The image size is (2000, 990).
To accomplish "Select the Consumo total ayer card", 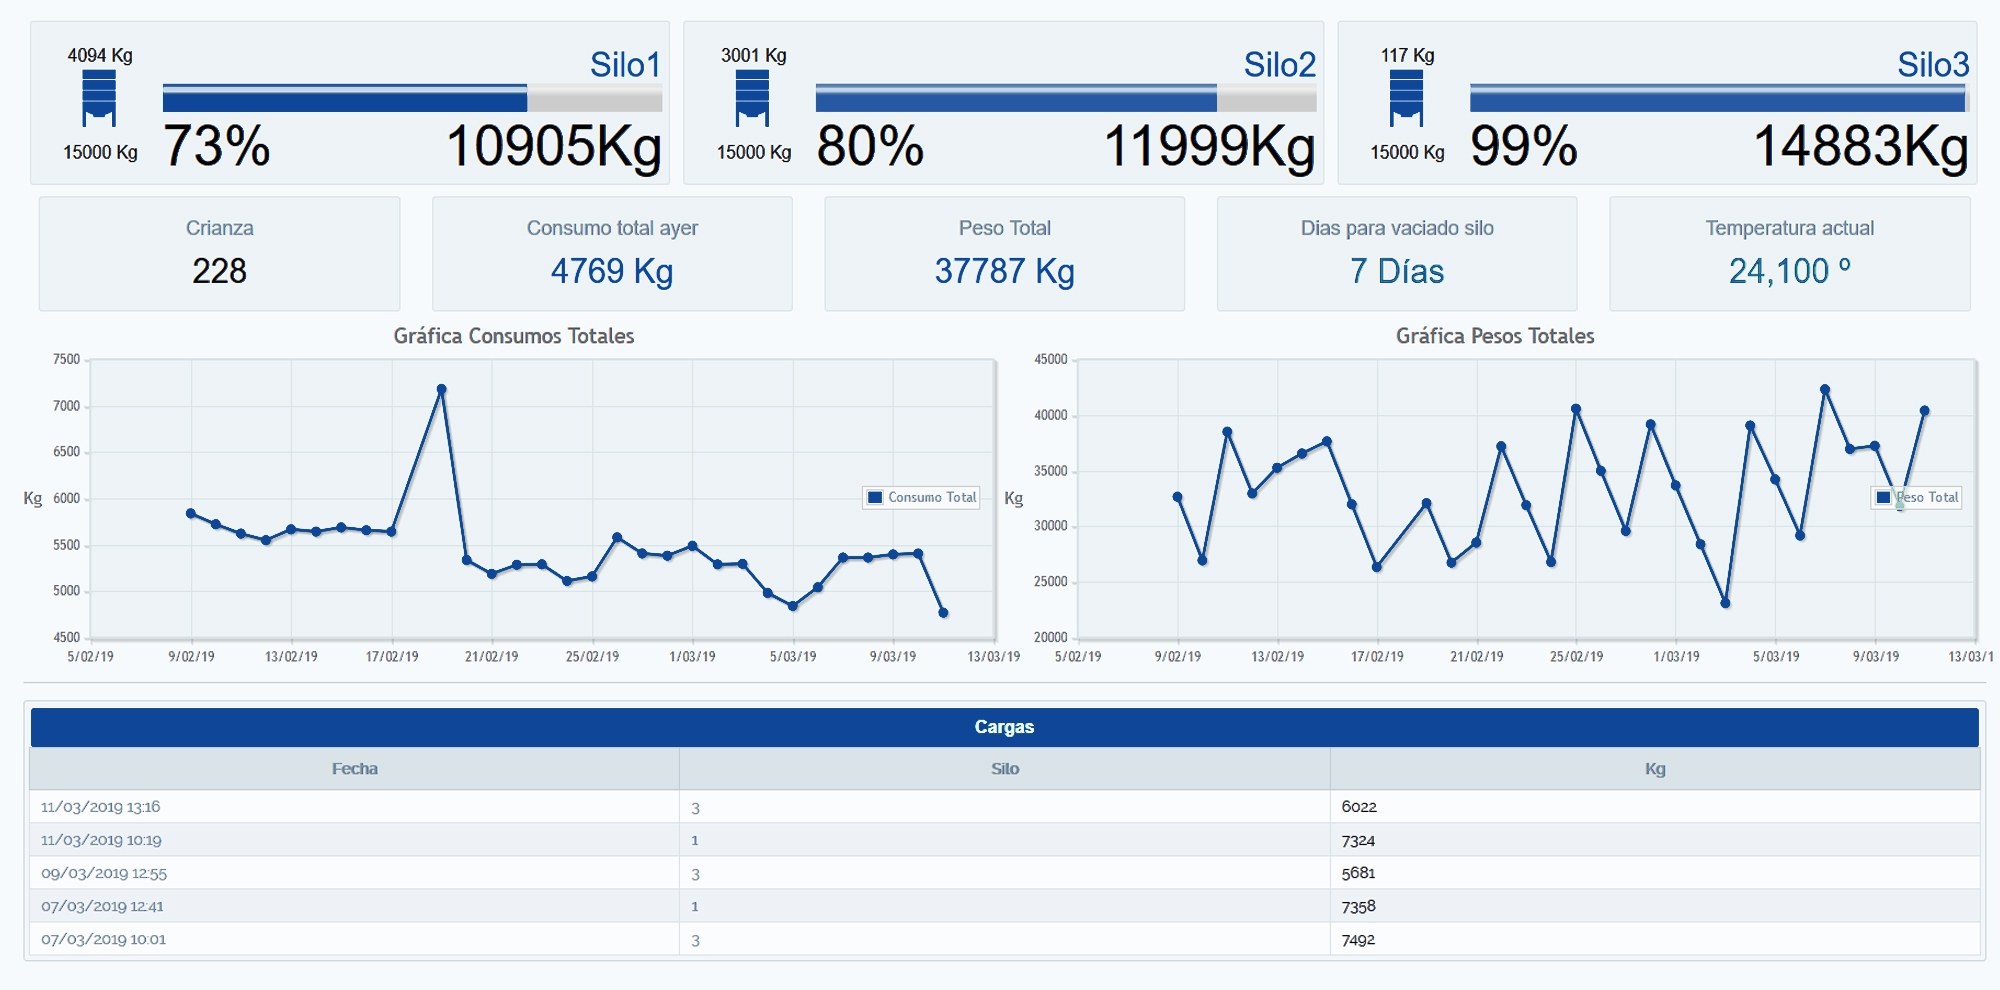I will pos(612,253).
